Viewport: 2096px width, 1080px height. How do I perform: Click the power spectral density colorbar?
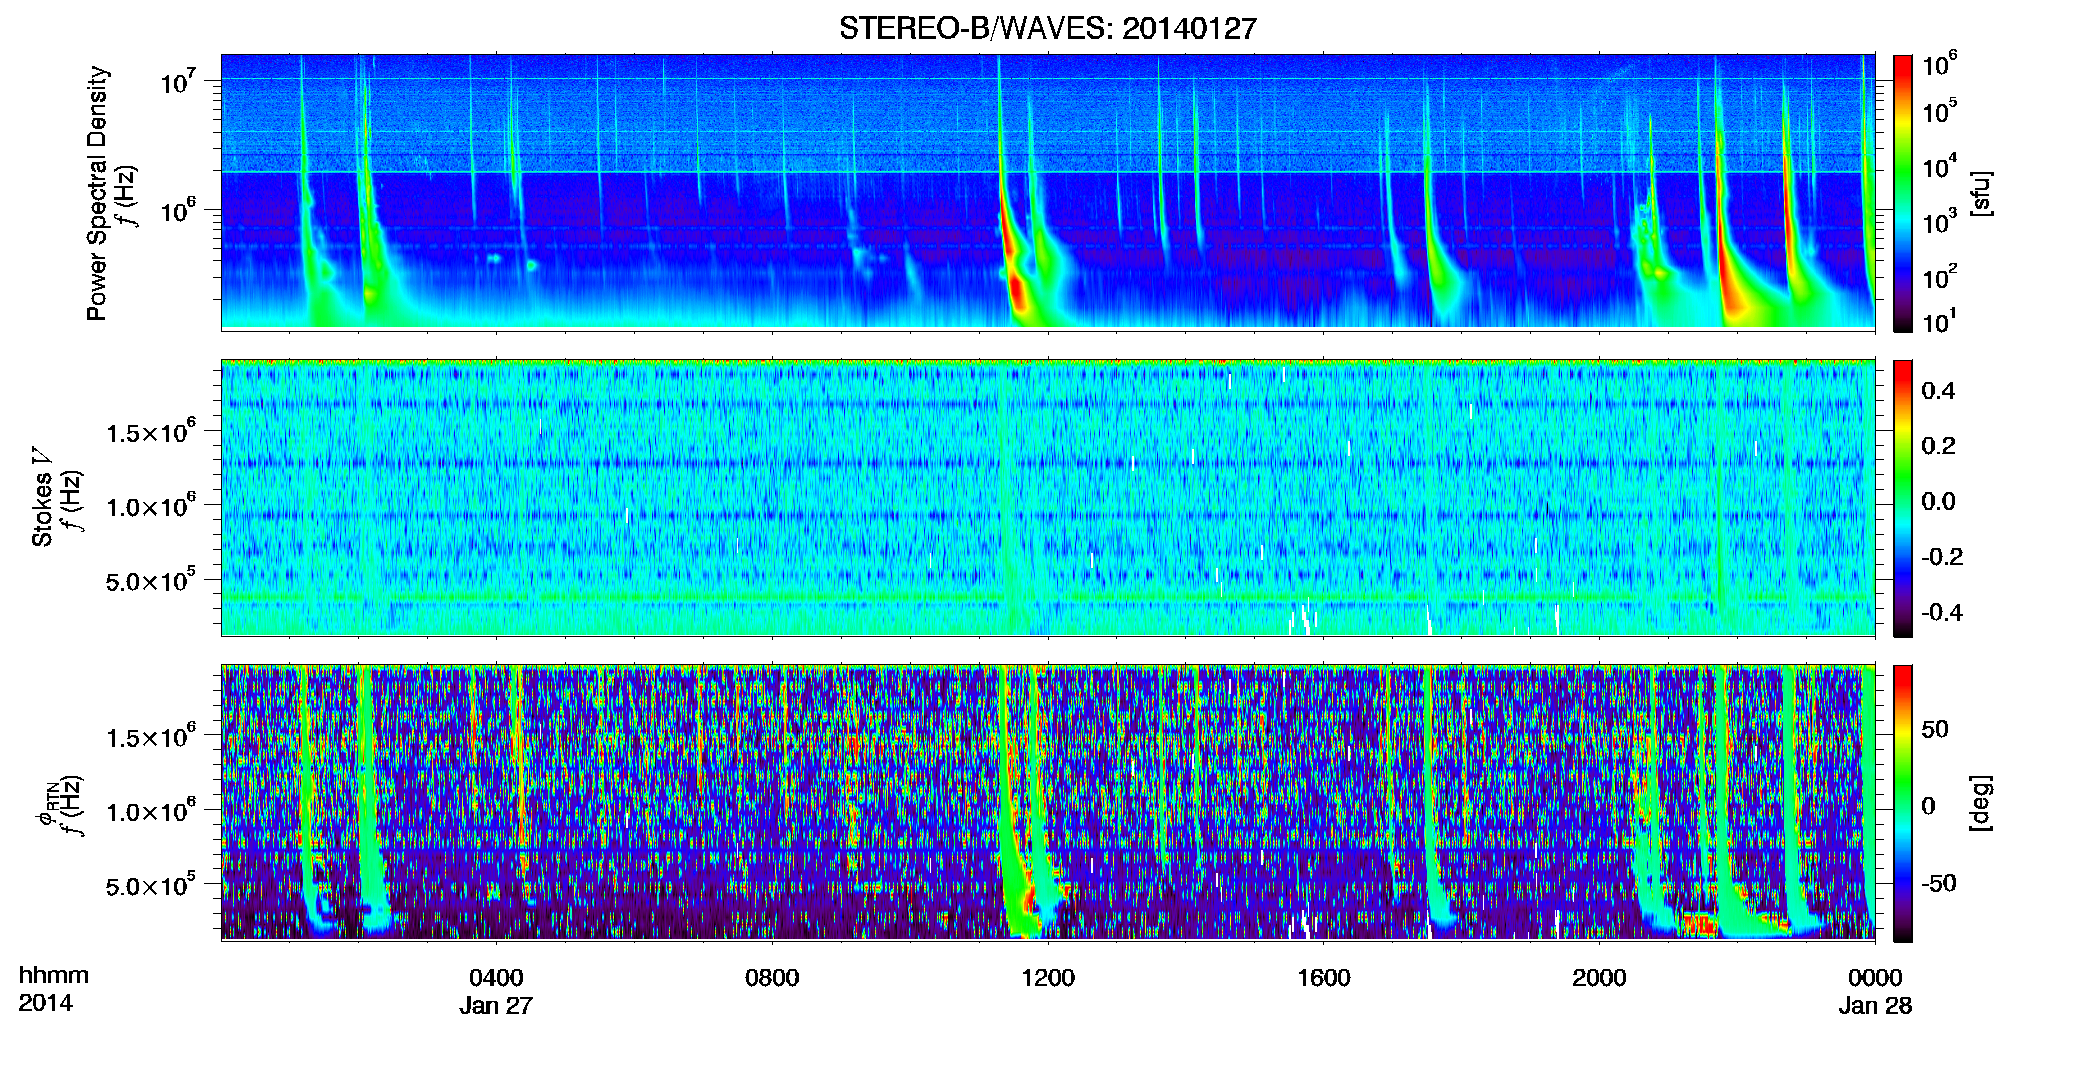tap(1903, 193)
